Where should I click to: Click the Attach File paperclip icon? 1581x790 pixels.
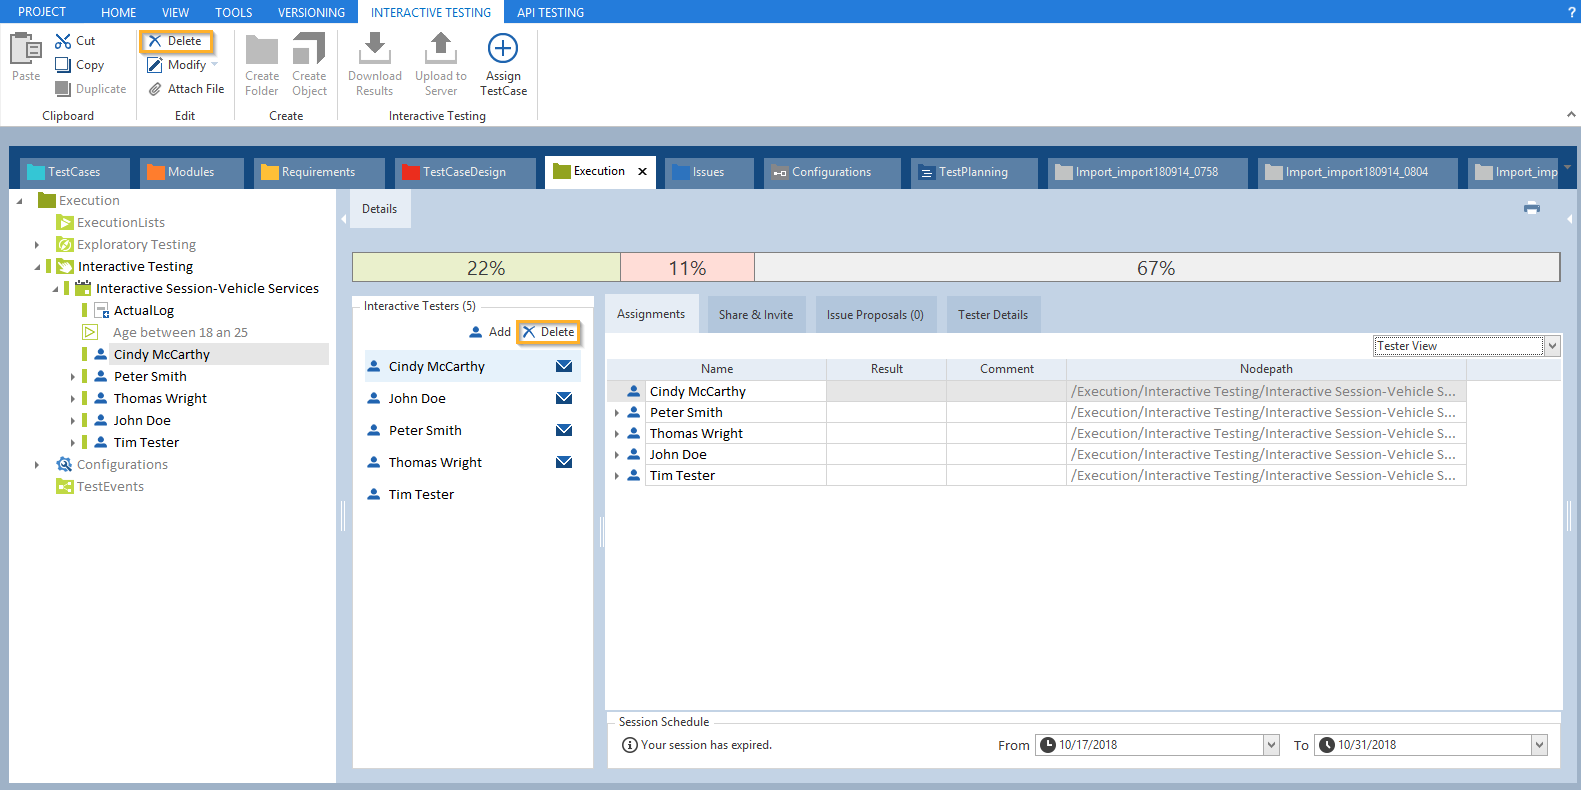pos(155,89)
